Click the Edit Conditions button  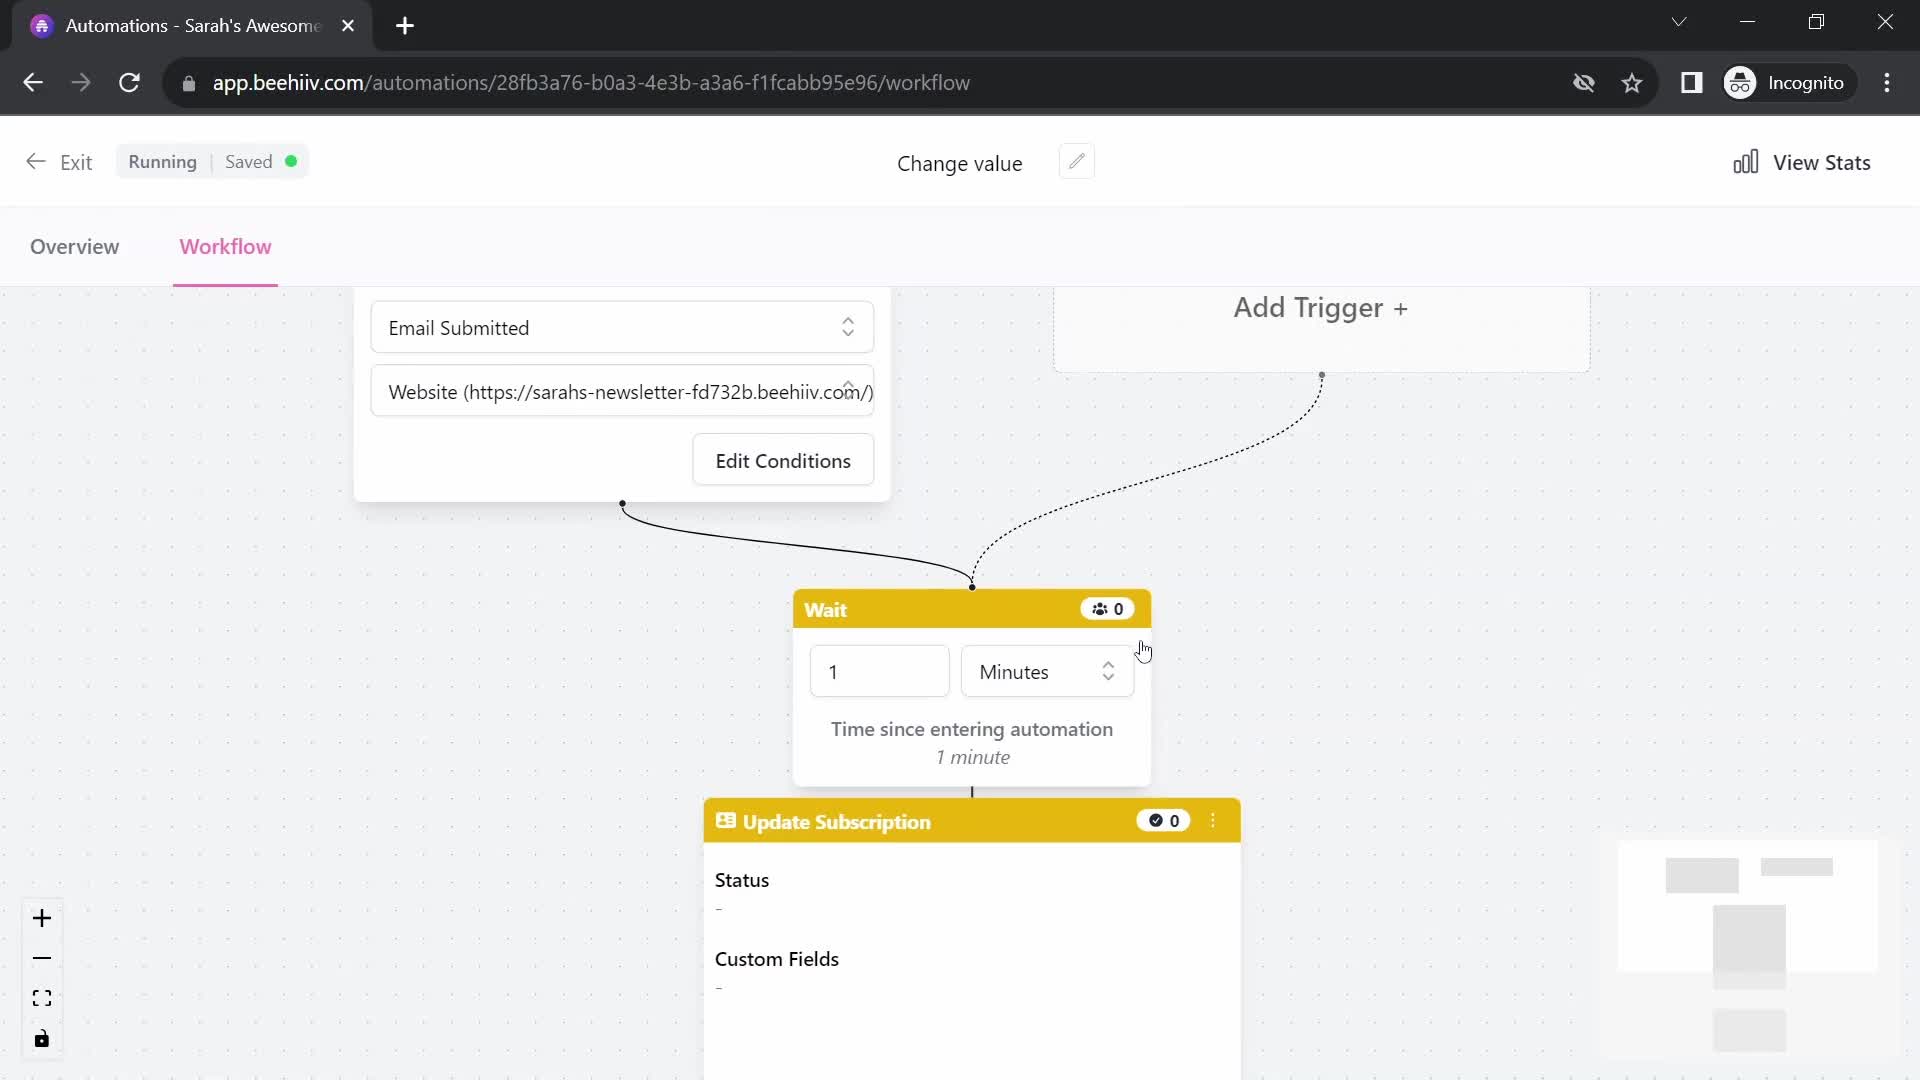click(x=783, y=460)
